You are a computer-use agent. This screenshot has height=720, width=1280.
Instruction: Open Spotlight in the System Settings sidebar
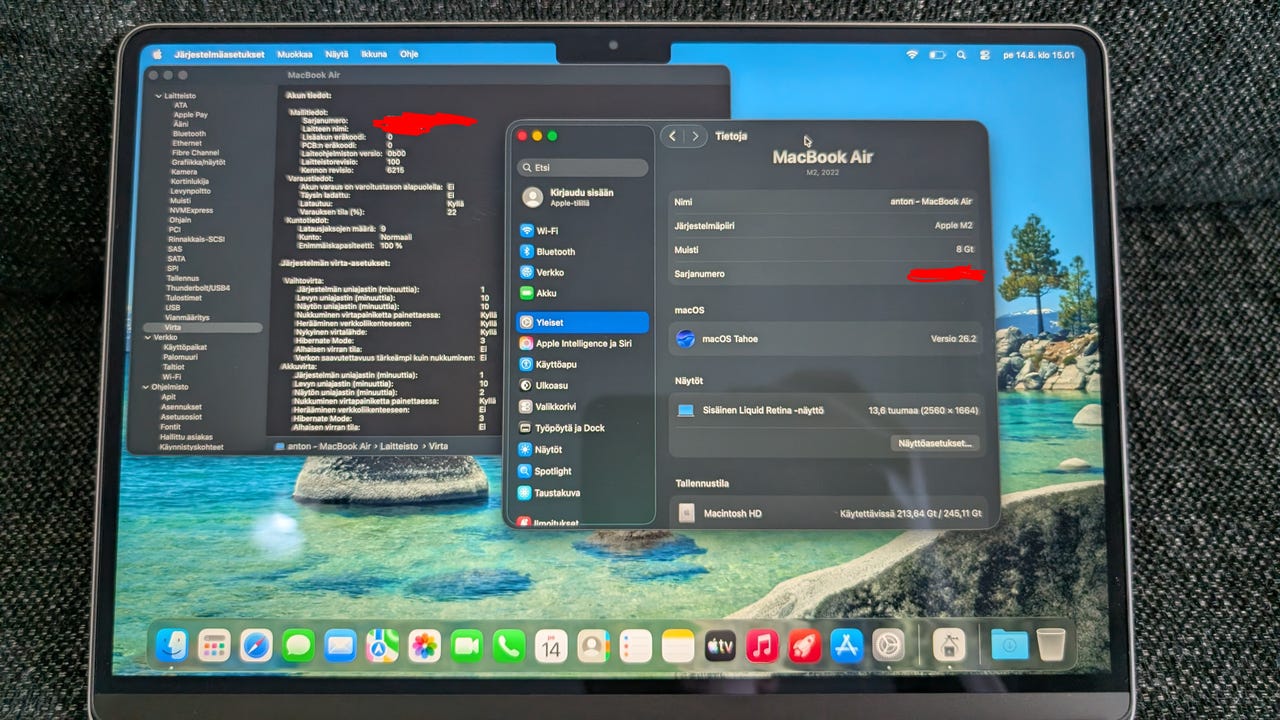582,471
